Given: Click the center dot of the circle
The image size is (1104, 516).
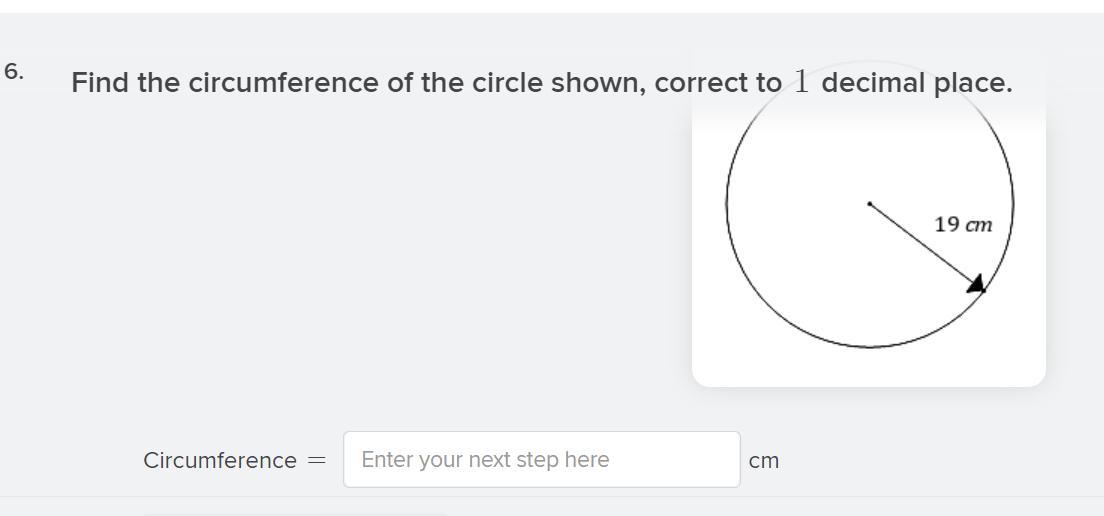Looking at the screenshot, I should tap(870, 204).
